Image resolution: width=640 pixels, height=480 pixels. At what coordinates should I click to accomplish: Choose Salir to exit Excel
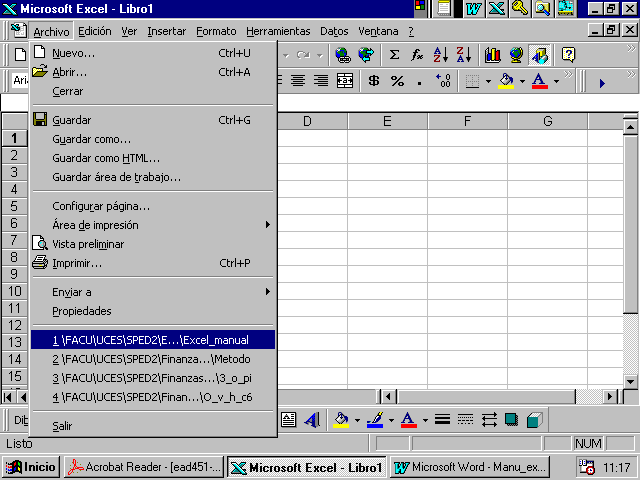point(153,426)
